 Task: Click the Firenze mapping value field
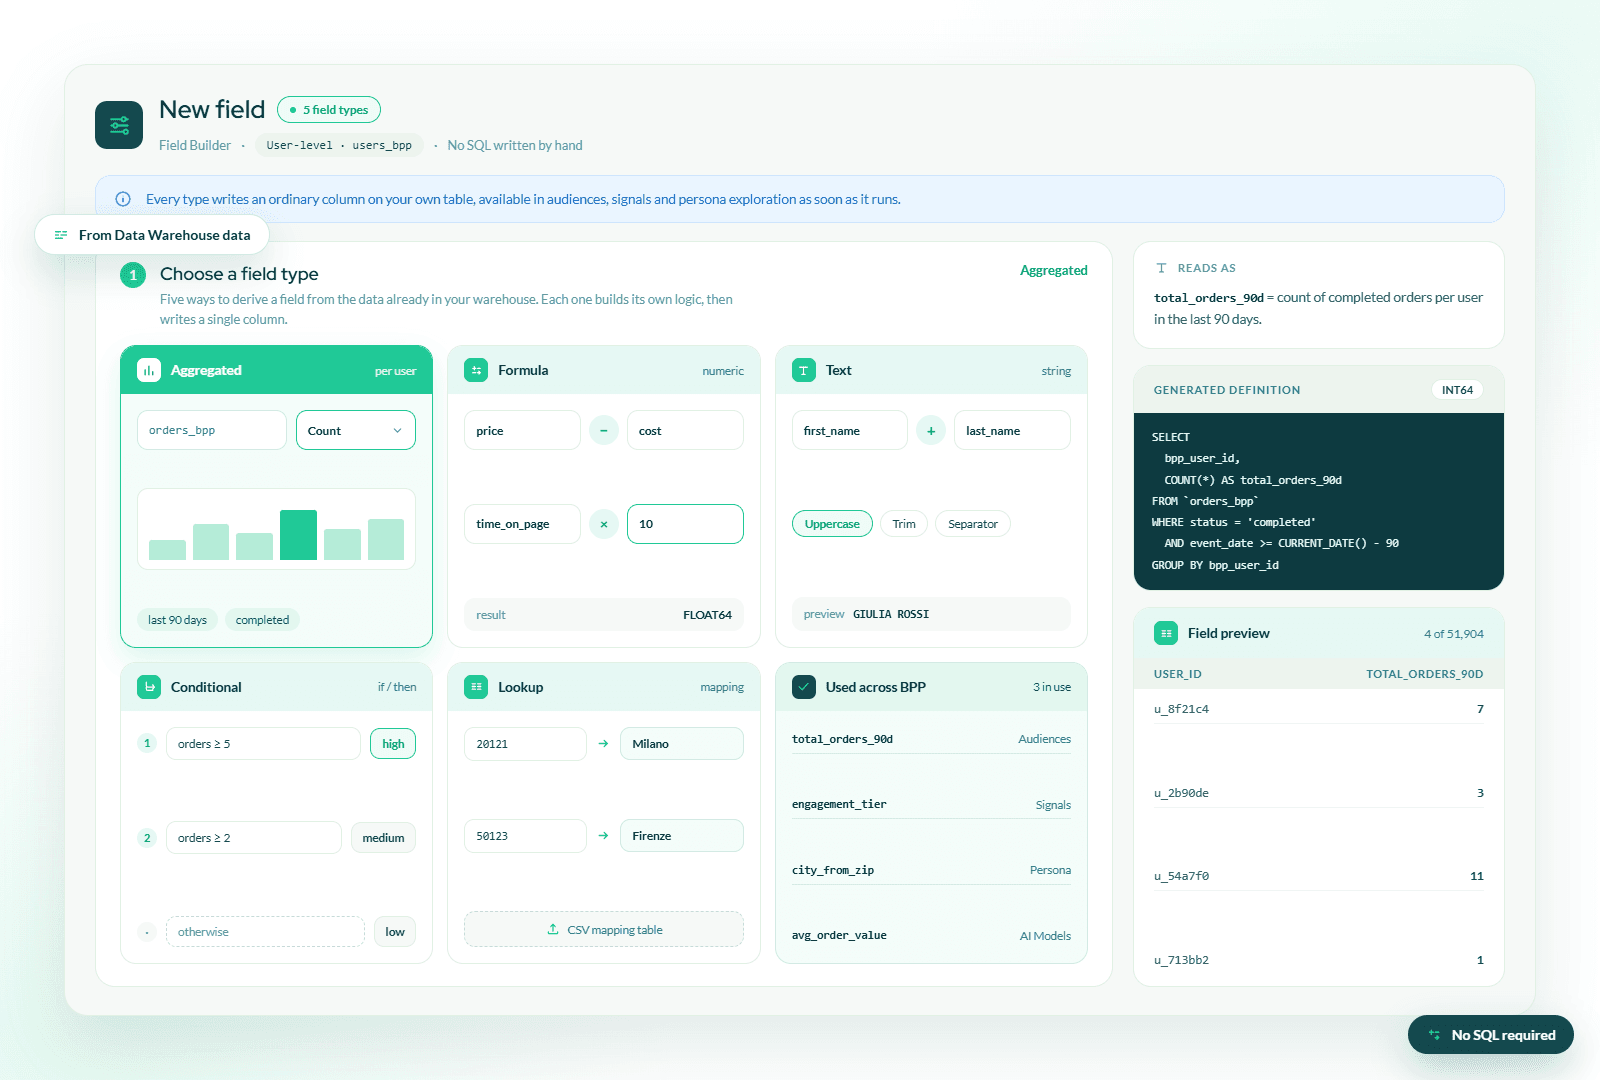coord(682,836)
